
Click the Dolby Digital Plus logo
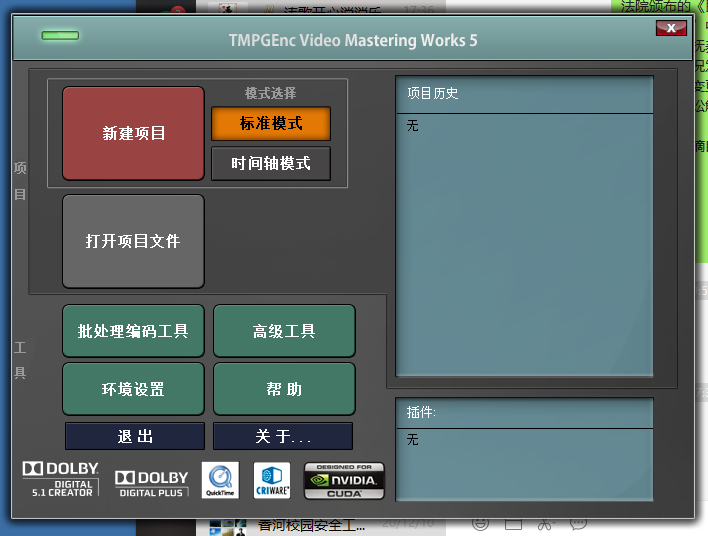151,484
